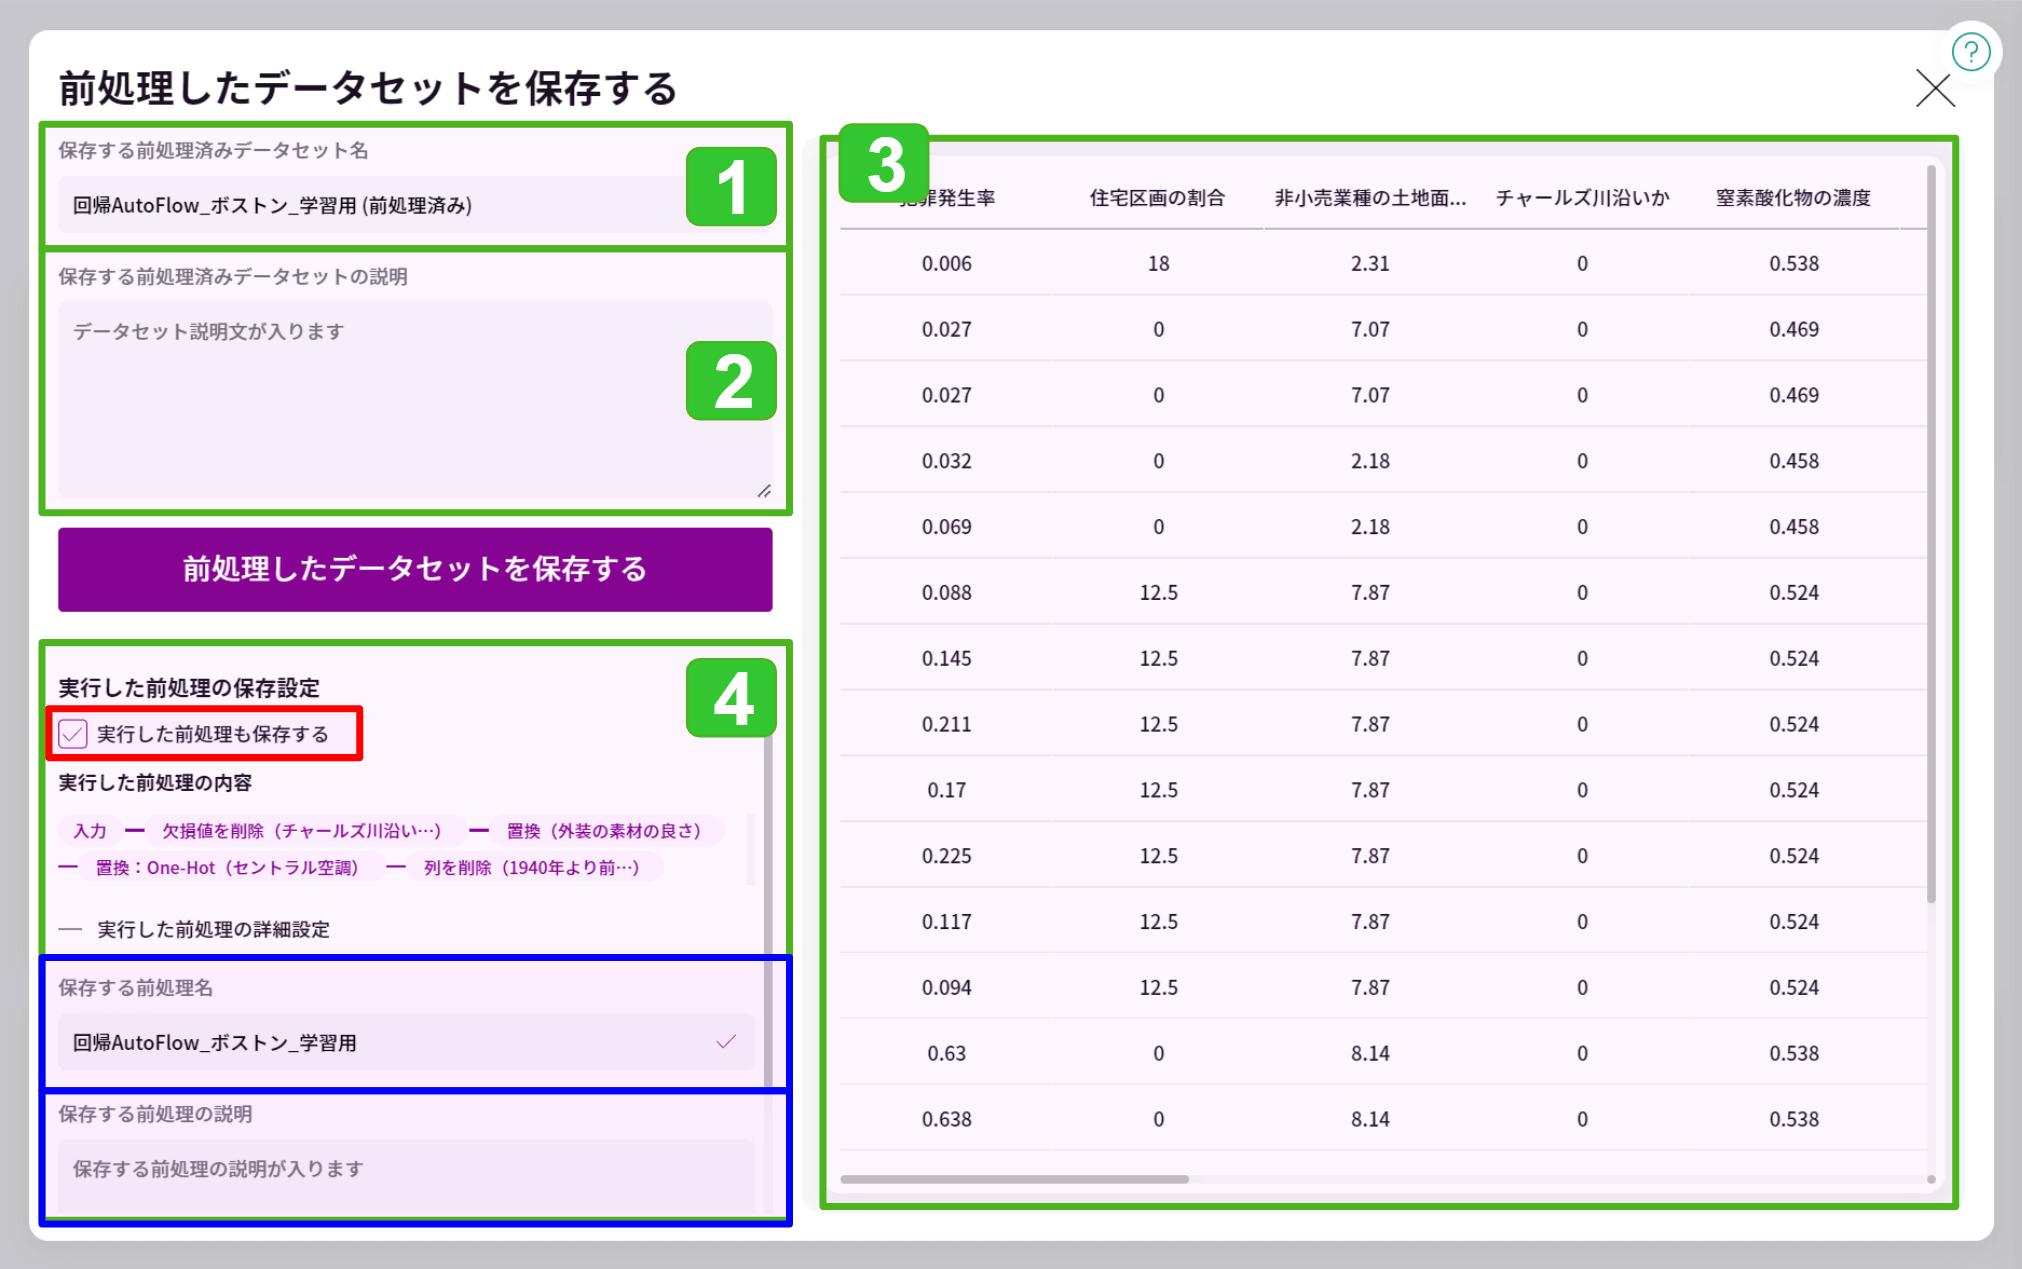The height and width of the screenshot is (1269, 2022).
Task: Click the cell value 0.211
Action: 946,724
